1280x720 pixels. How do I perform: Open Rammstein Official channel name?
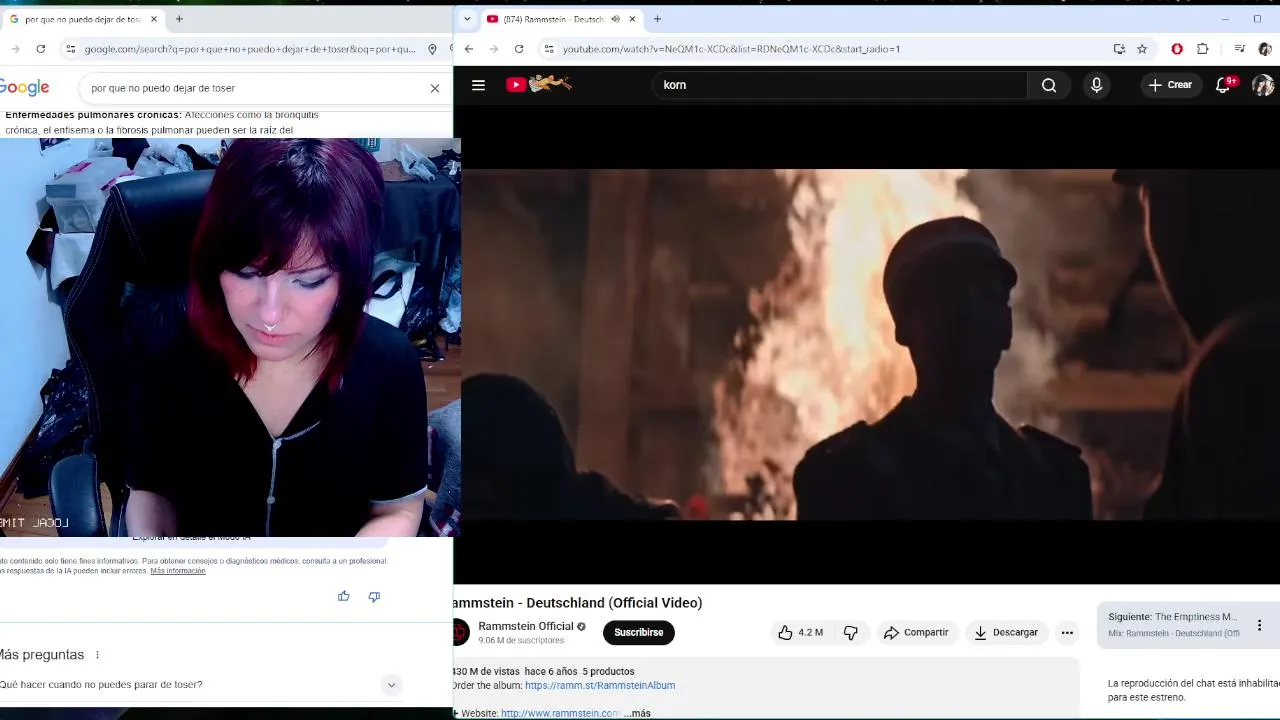(x=526, y=626)
